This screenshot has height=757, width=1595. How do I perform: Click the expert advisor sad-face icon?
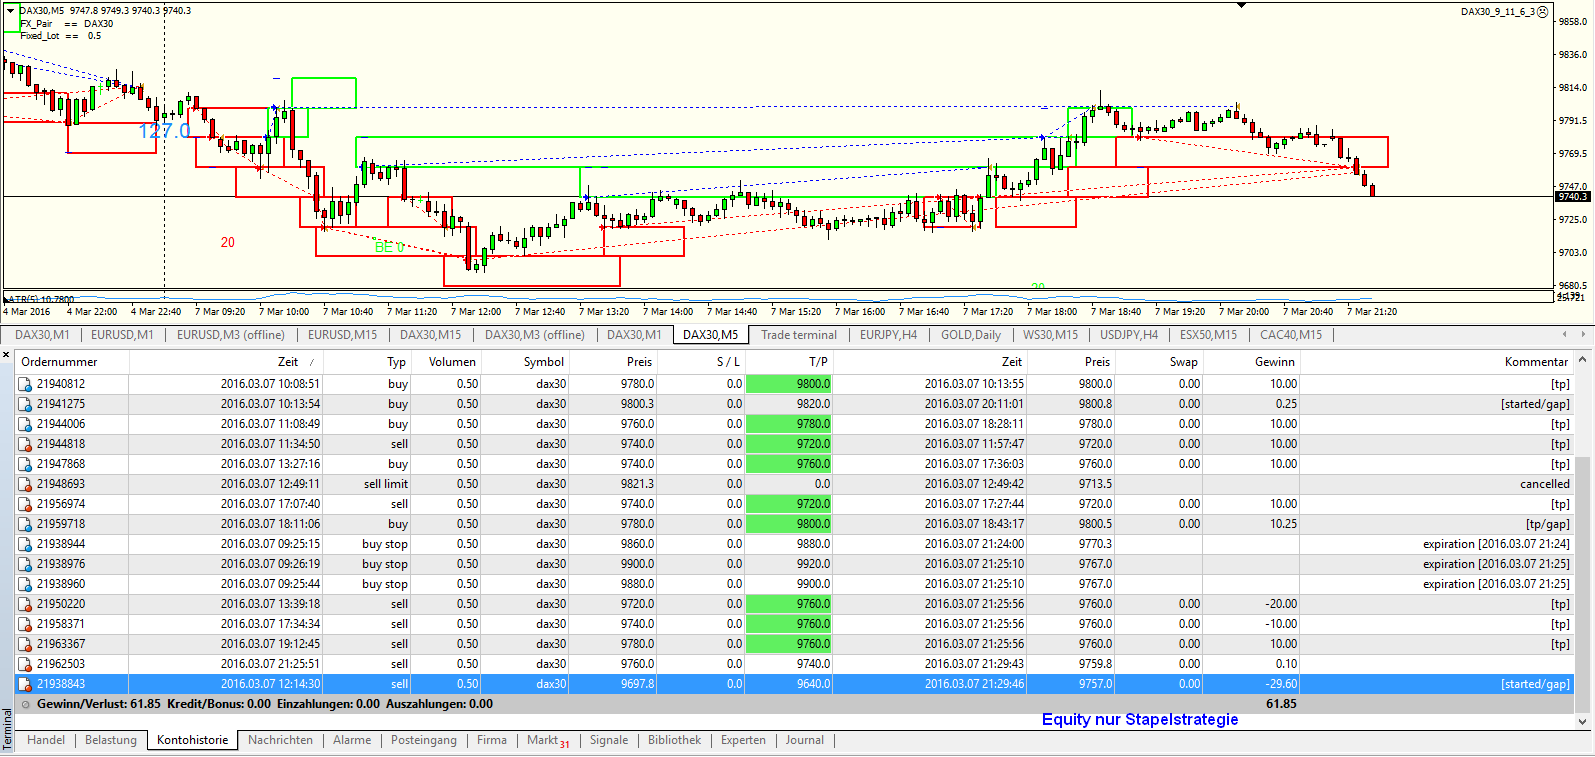point(1542,12)
